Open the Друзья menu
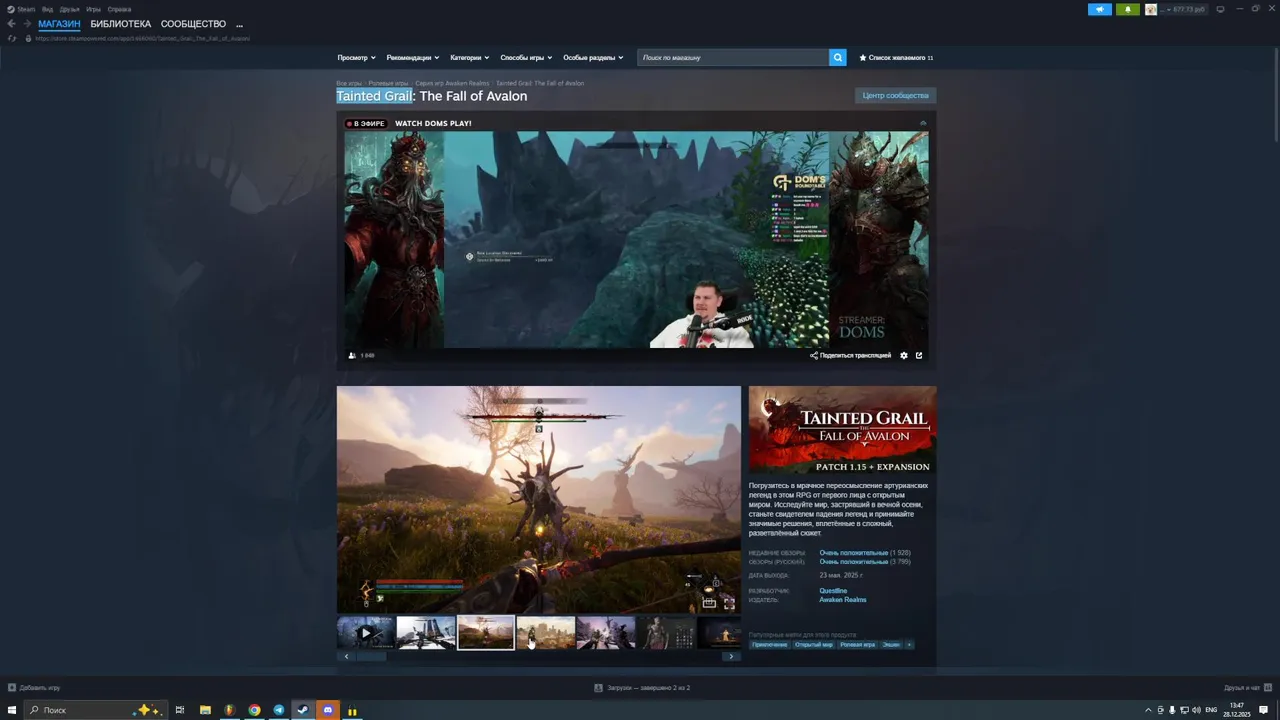The height and width of the screenshot is (720, 1280). [69, 9]
